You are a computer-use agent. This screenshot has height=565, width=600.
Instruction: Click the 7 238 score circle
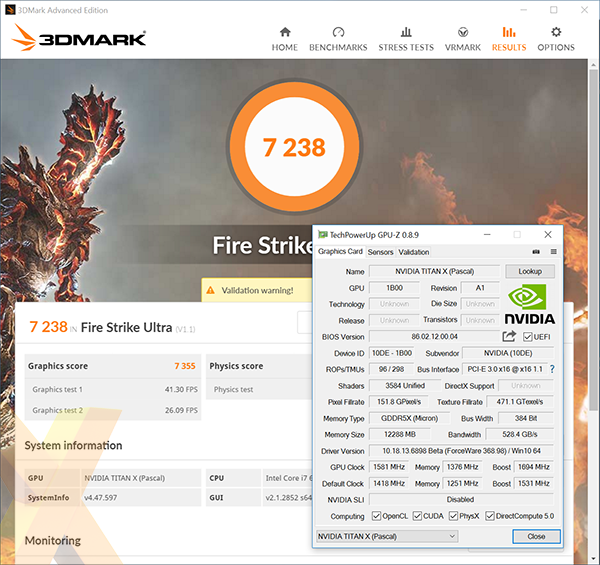tap(294, 146)
